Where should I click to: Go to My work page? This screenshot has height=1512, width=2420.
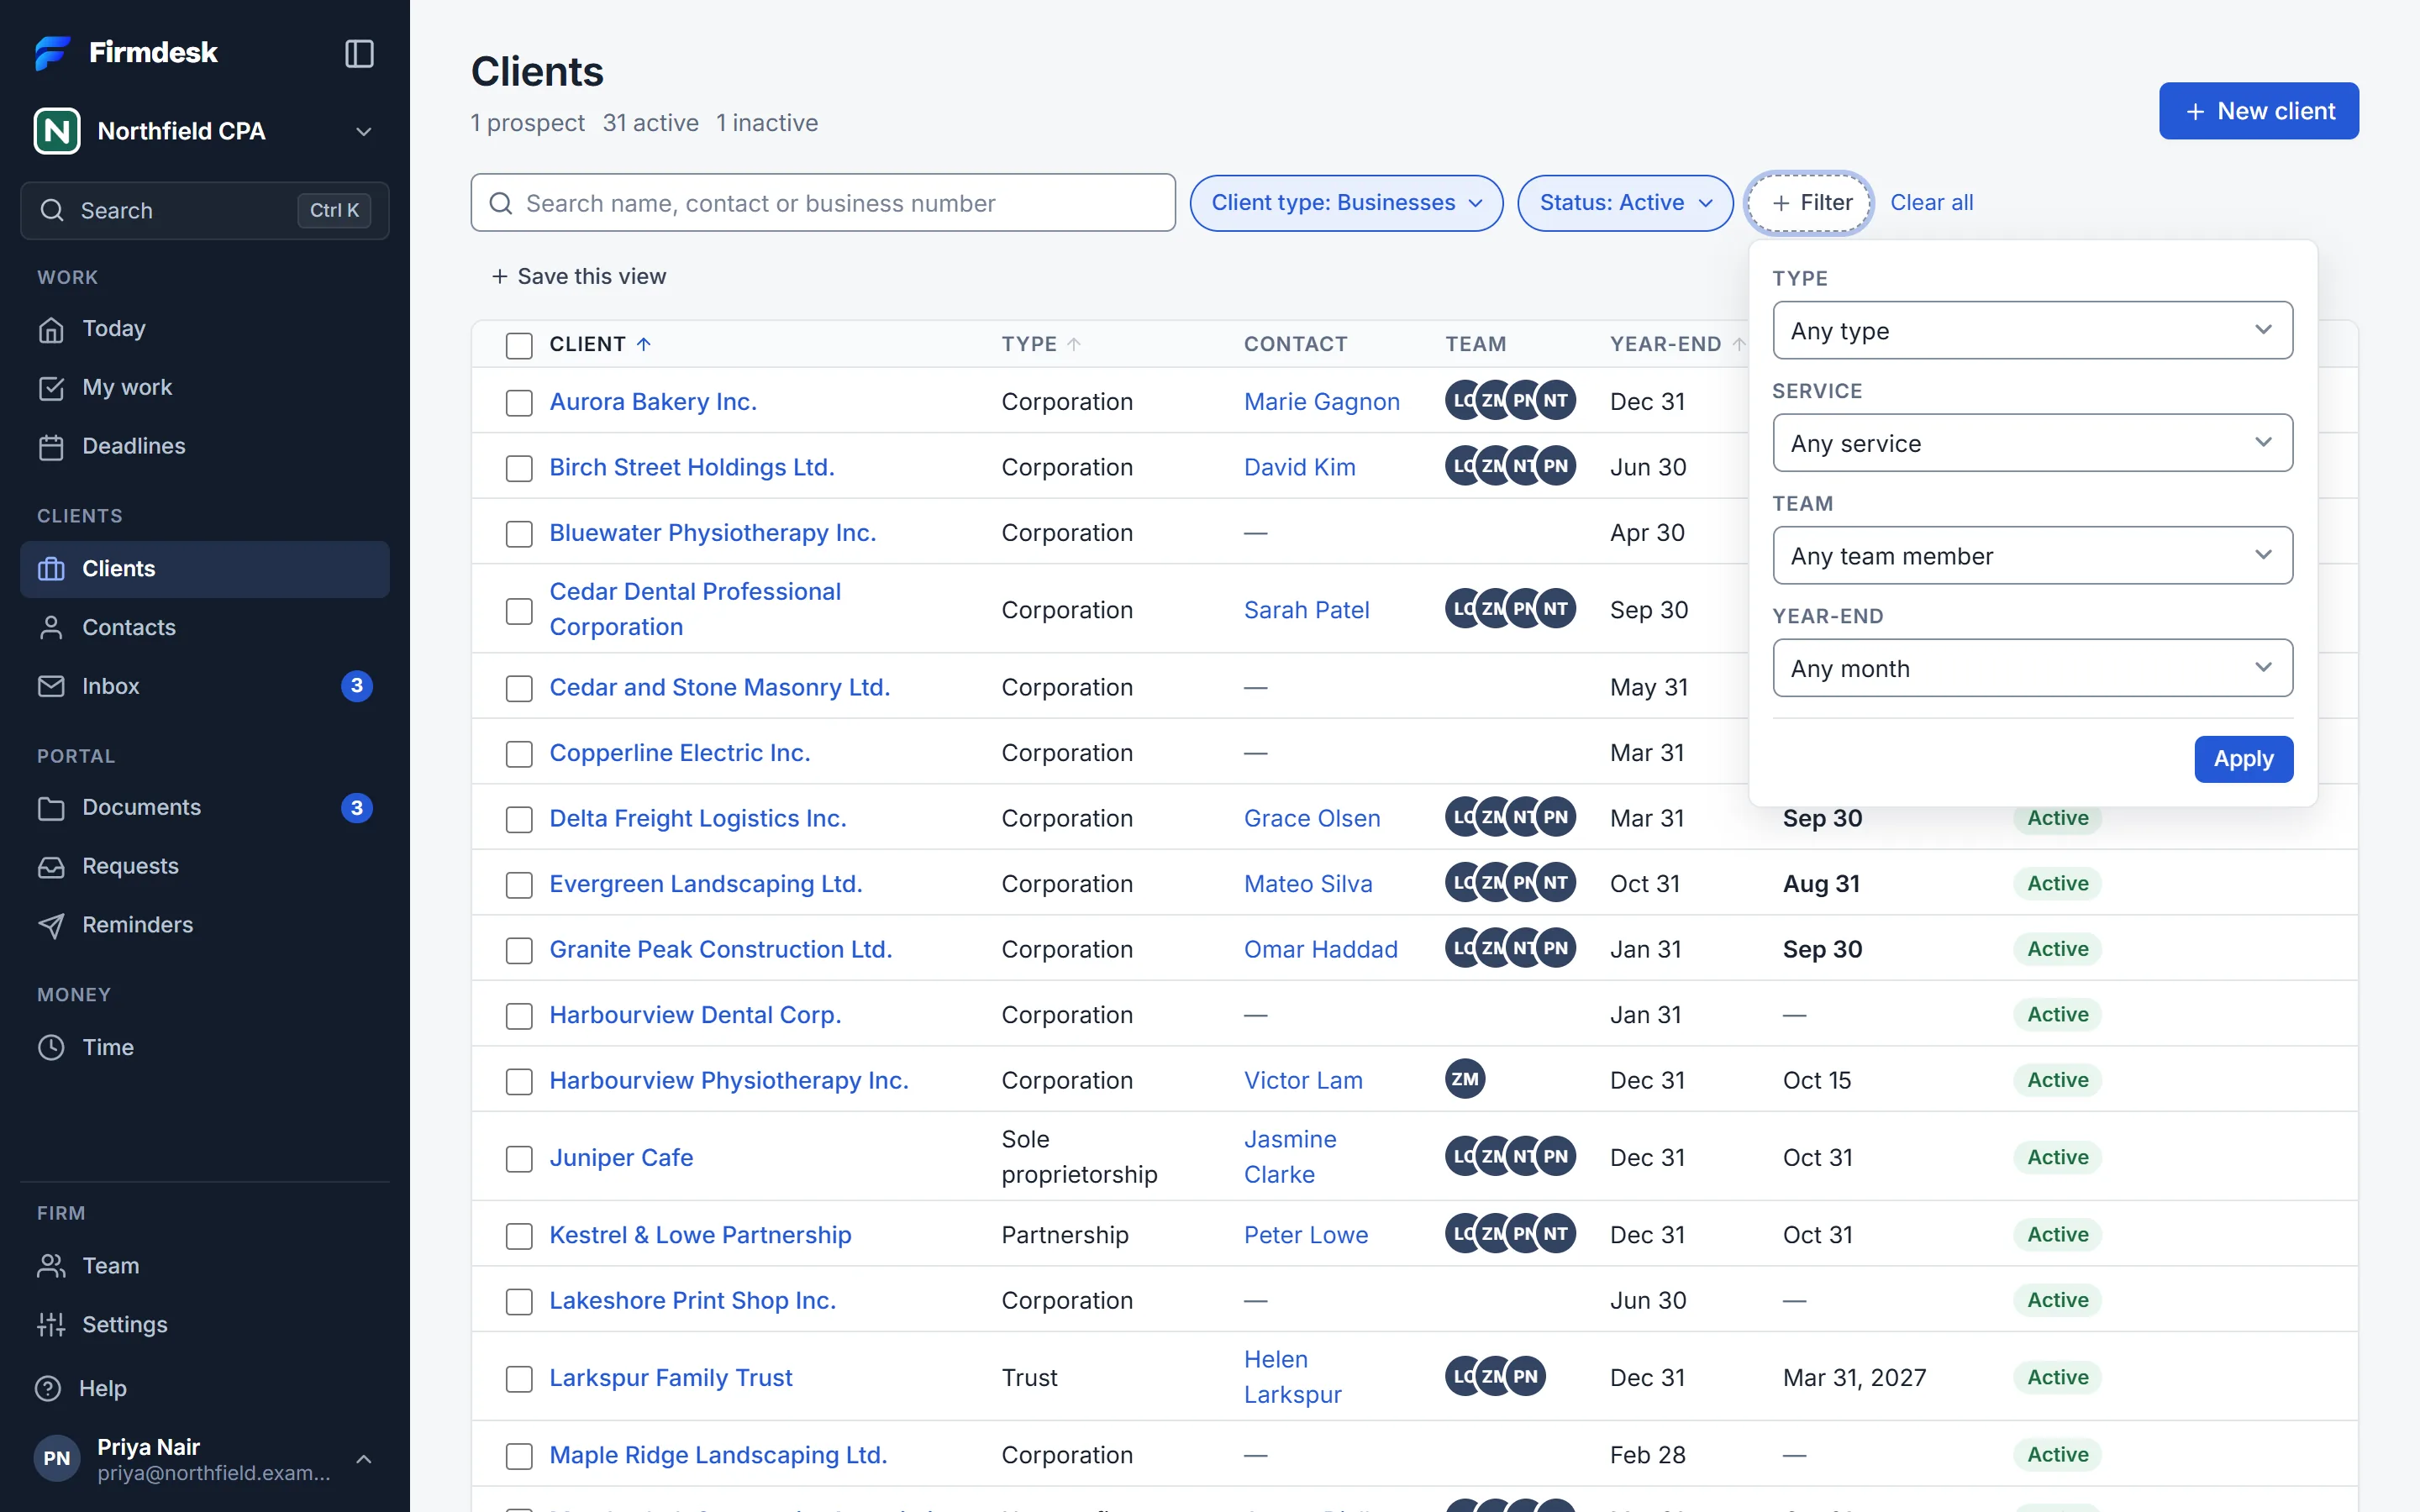click(205, 388)
